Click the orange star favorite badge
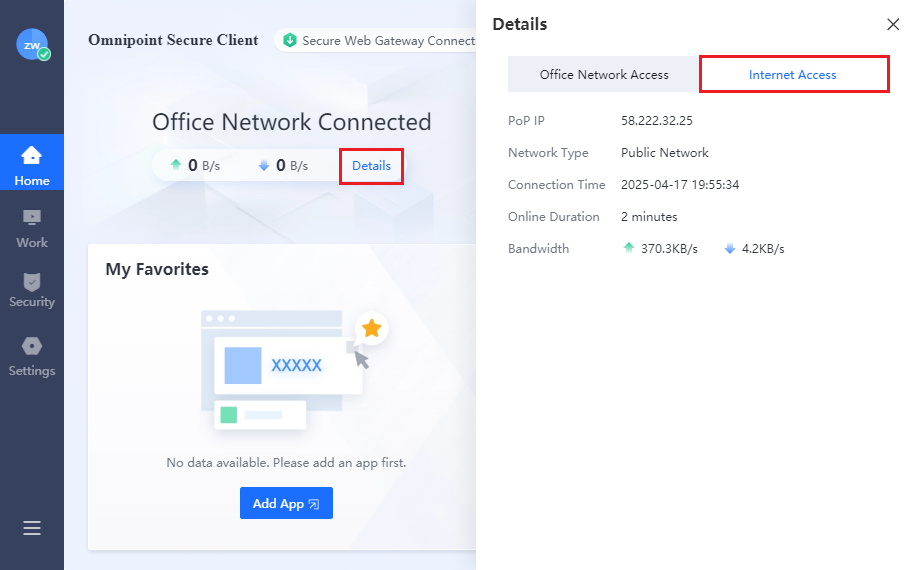 [x=372, y=328]
